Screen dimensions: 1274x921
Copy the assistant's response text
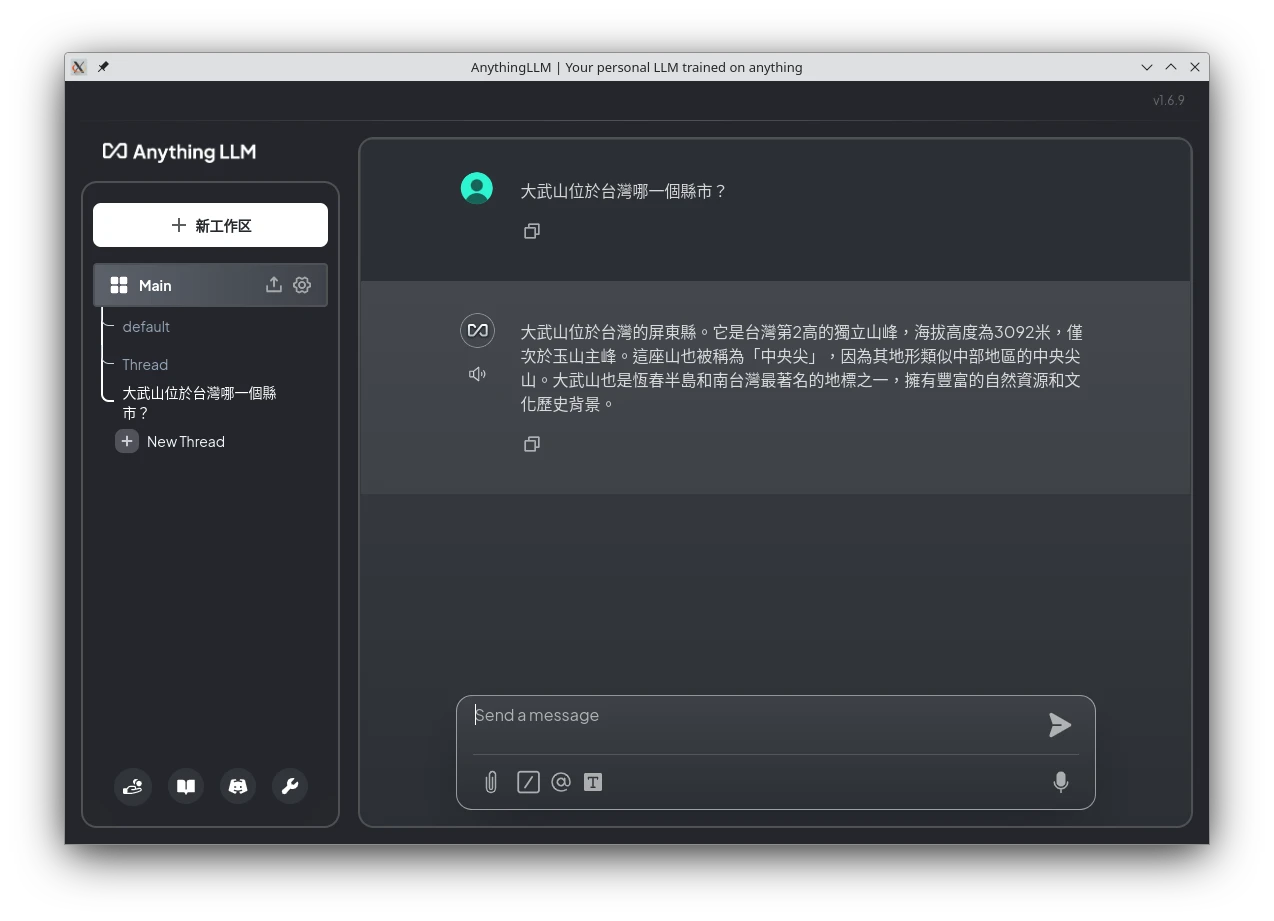tap(532, 444)
